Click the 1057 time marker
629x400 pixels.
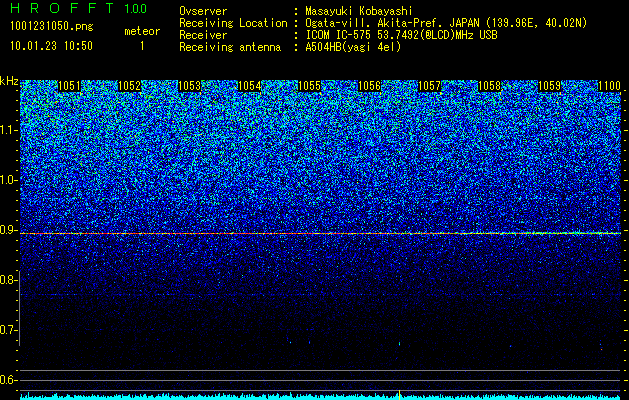[430, 86]
